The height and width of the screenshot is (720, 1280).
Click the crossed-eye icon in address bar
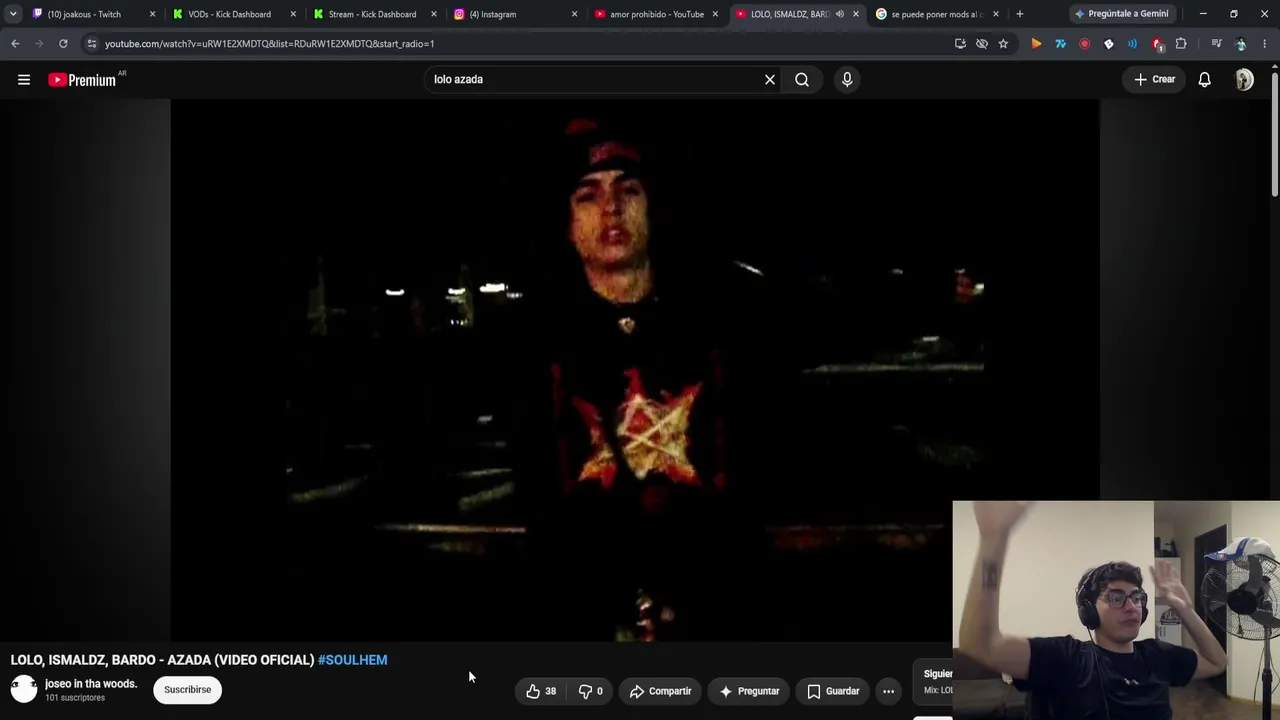coord(982,44)
